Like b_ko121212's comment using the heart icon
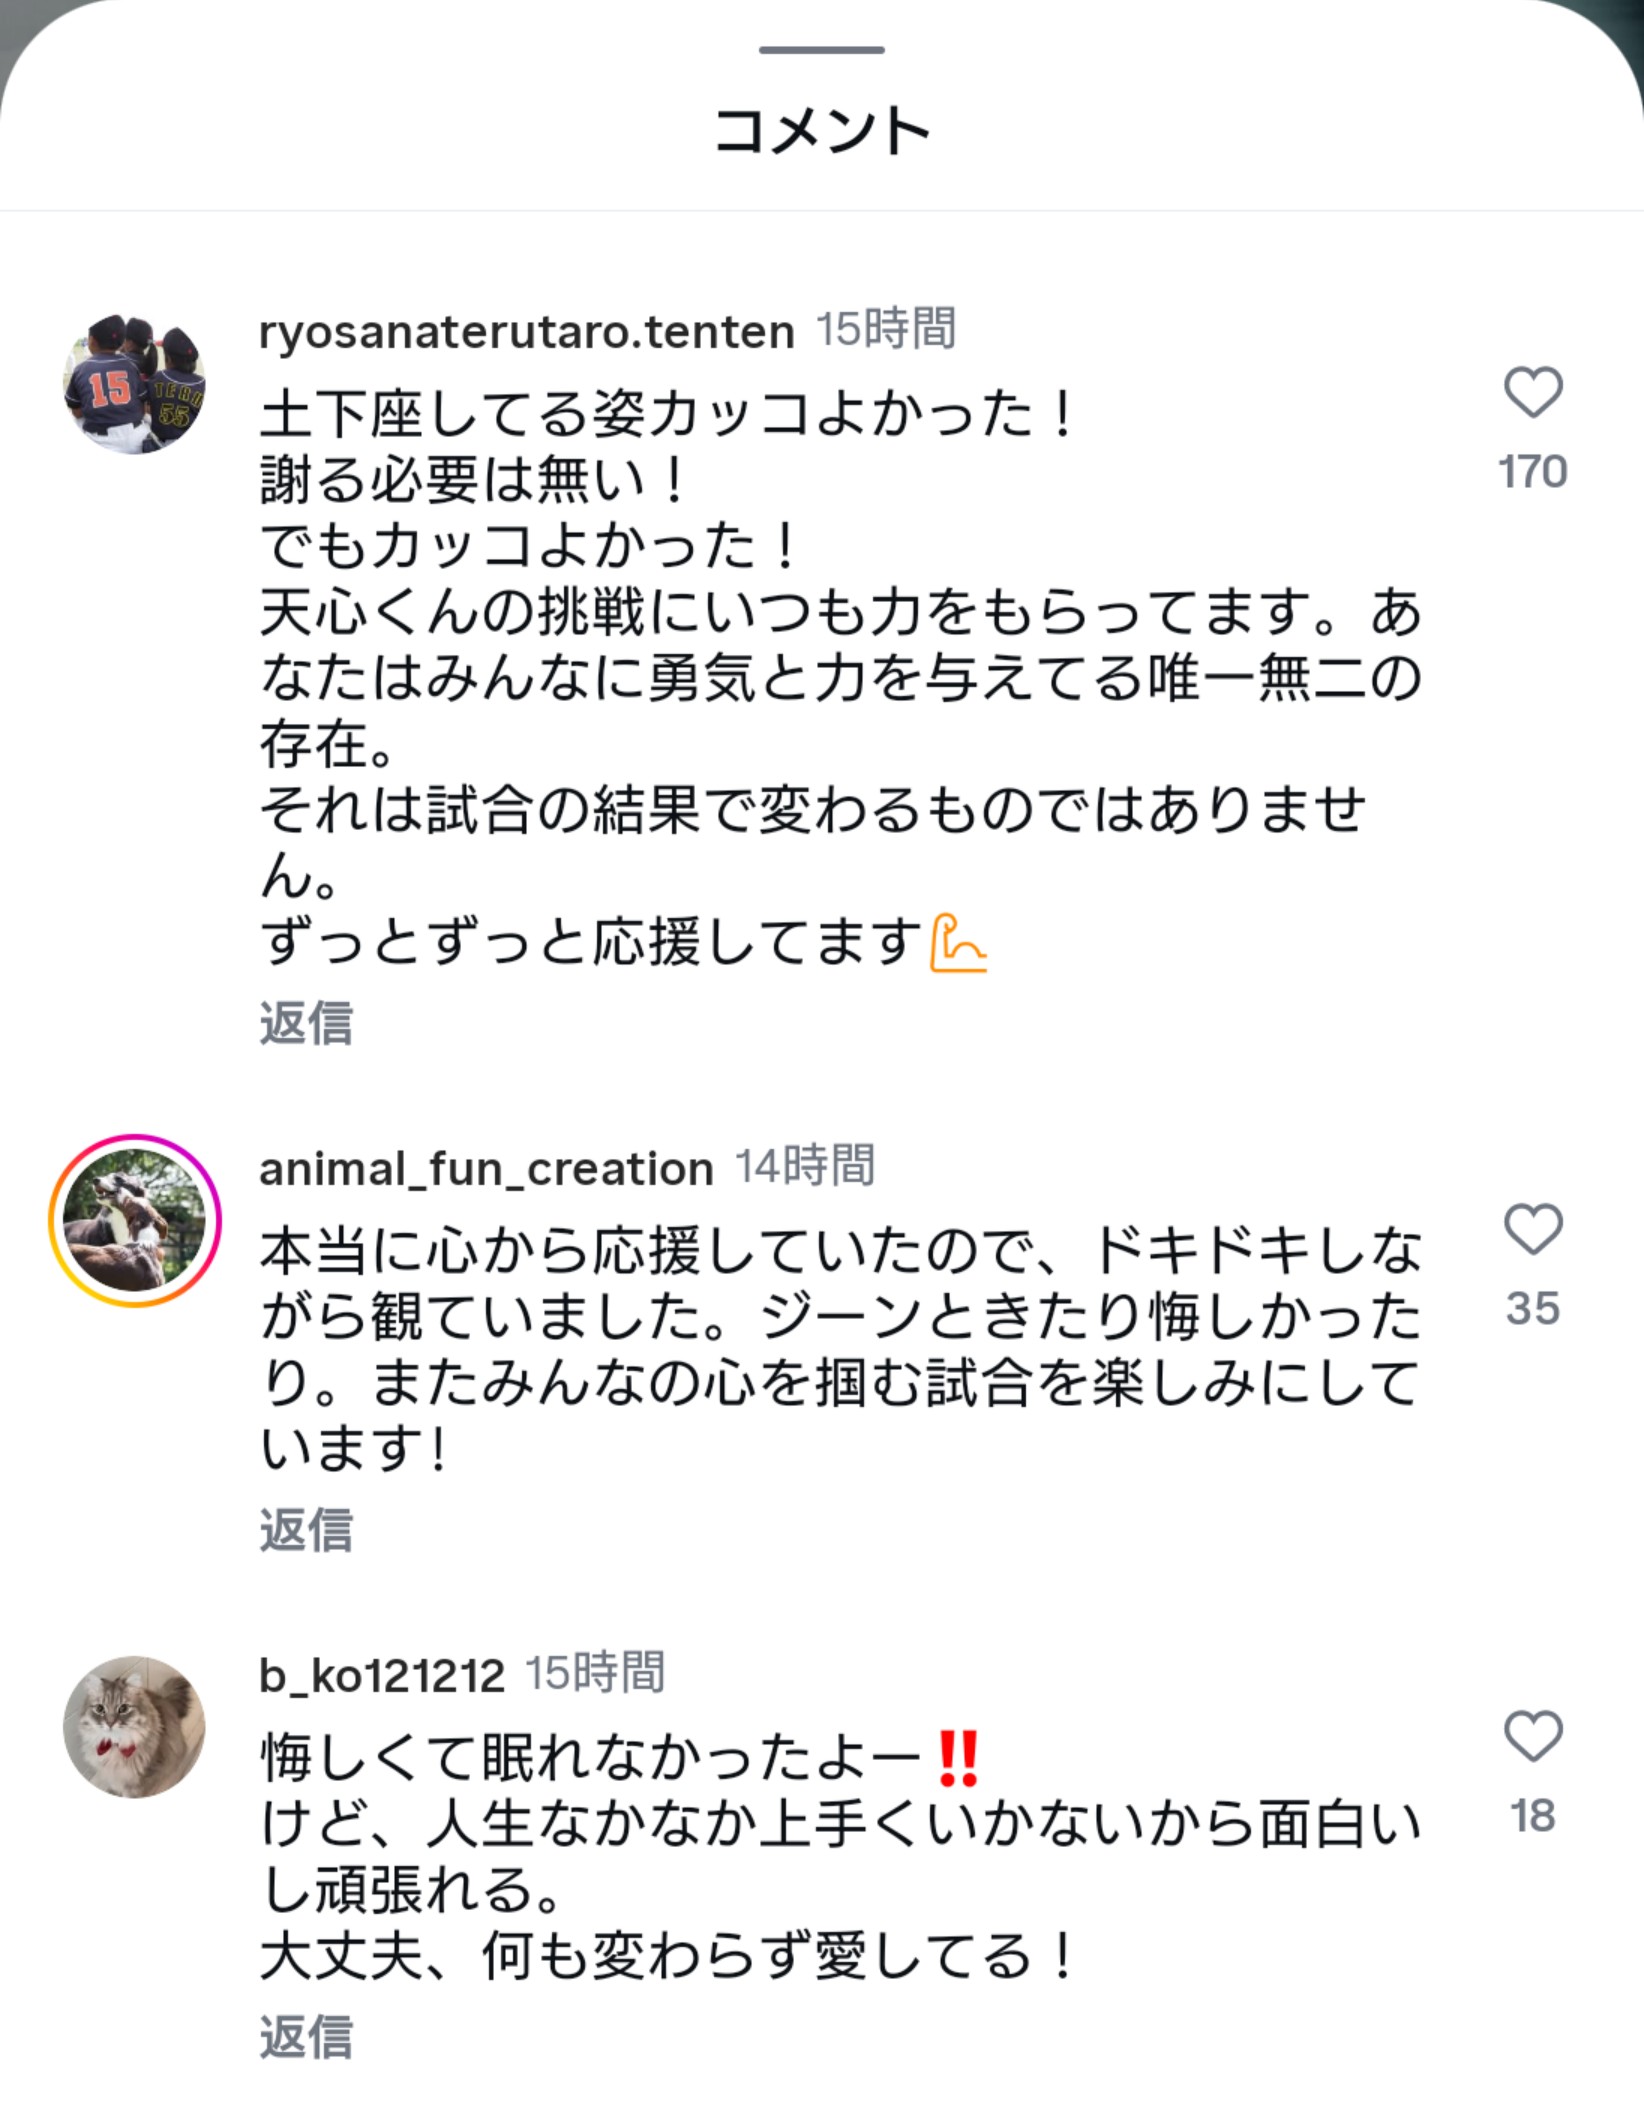Viewport: 1644px width, 2104px height. point(1532,1735)
